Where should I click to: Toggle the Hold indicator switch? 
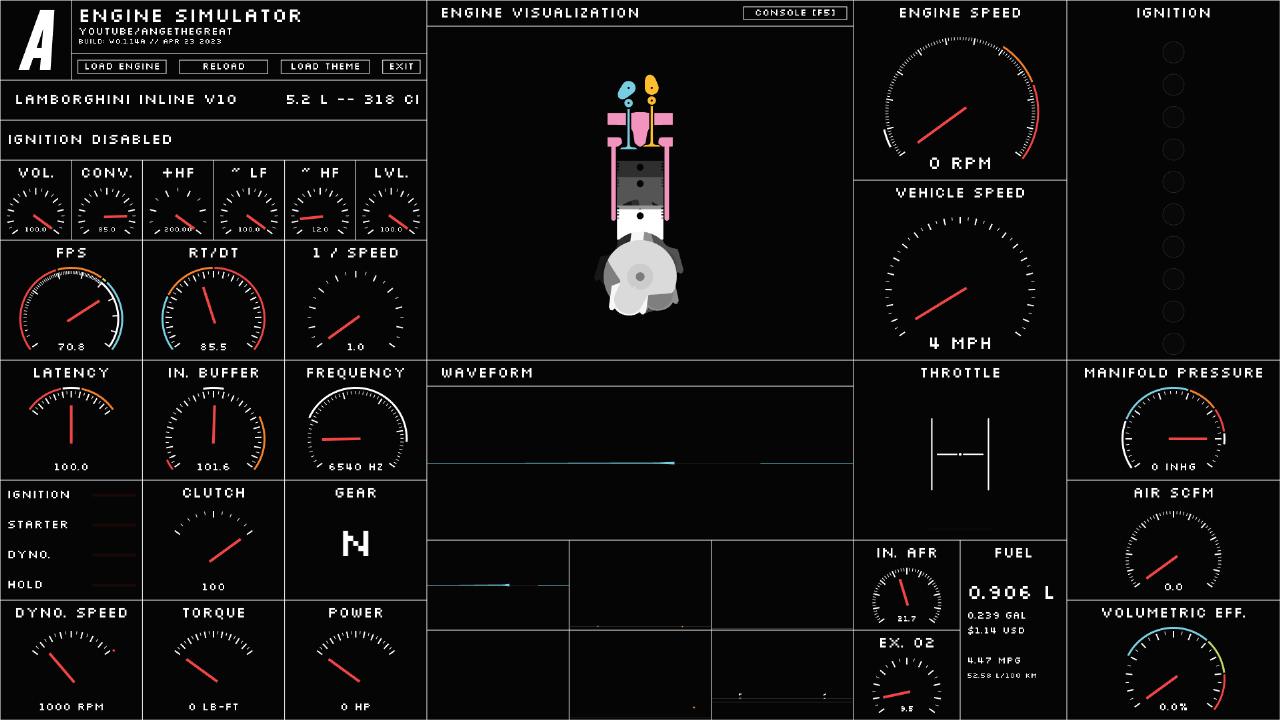tap(113, 585)
